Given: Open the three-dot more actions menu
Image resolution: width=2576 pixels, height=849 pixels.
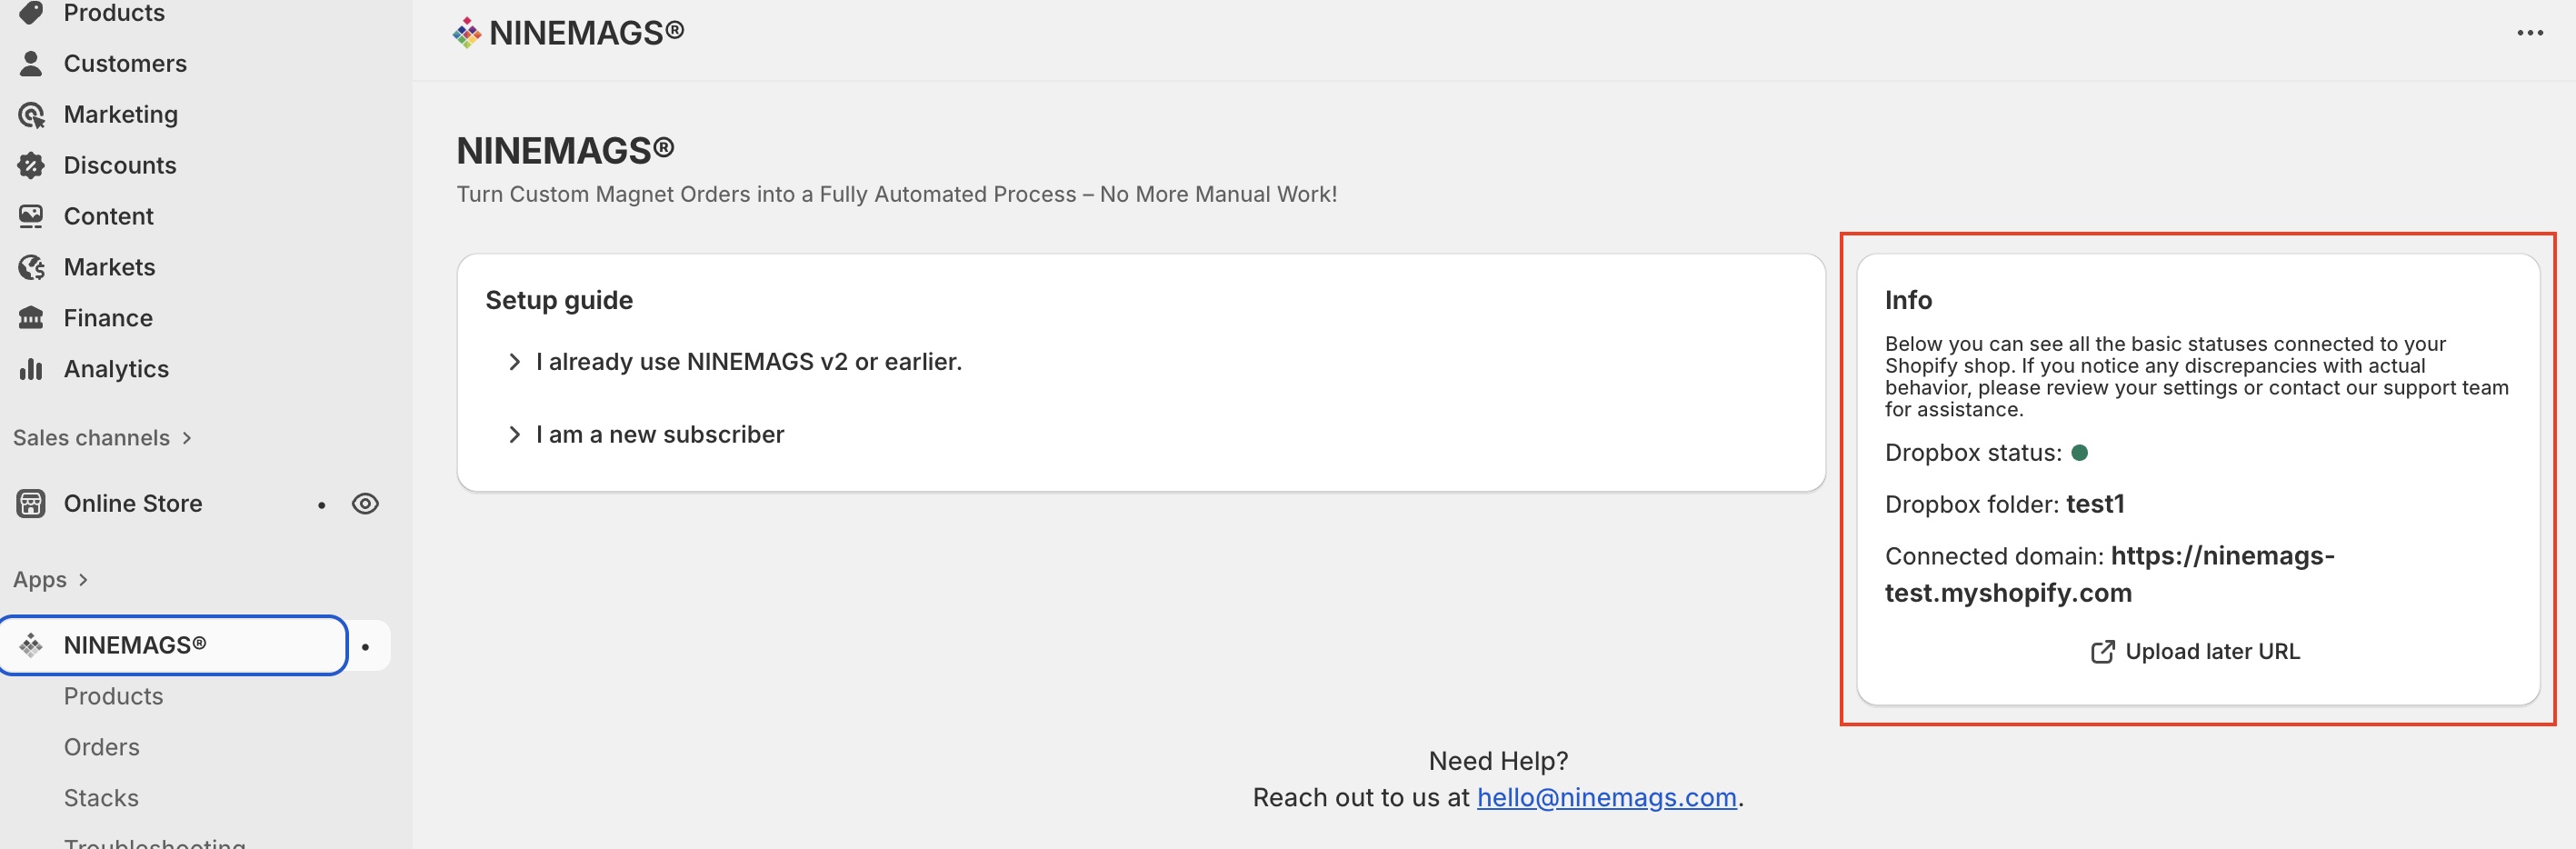Looking at the screenshot, I should tap(2530, 33).
